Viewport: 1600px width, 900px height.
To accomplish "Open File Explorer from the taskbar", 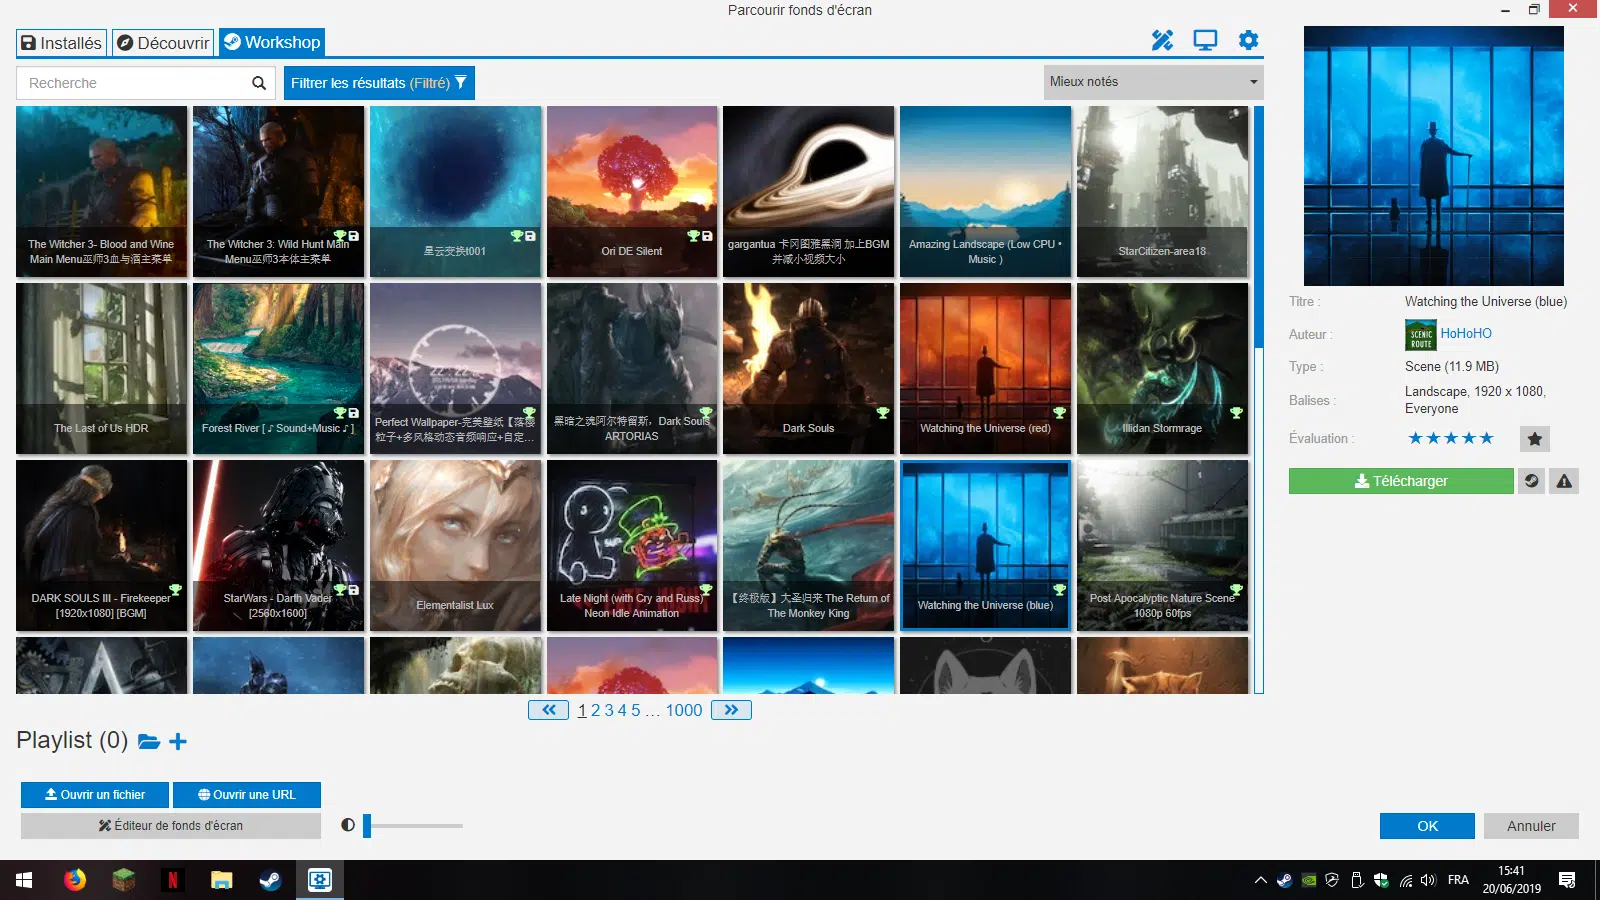I will [222, 880].
